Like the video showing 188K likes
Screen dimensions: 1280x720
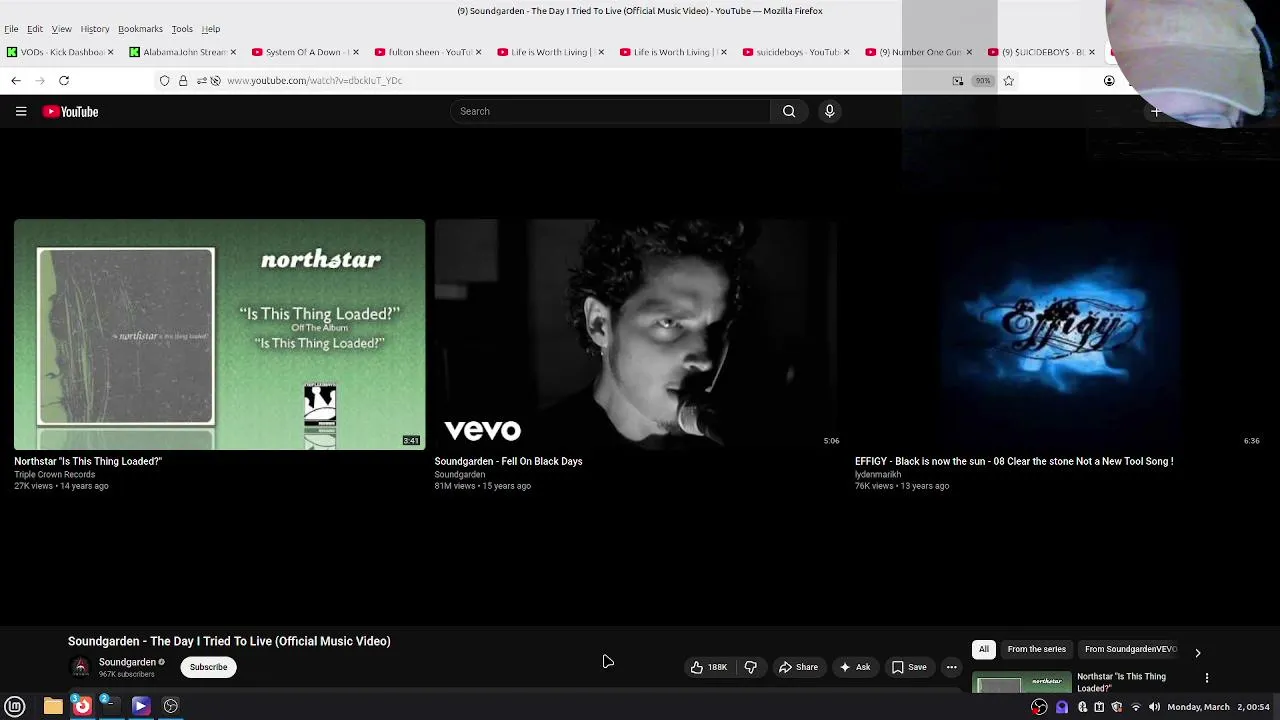tap(709, 667)
